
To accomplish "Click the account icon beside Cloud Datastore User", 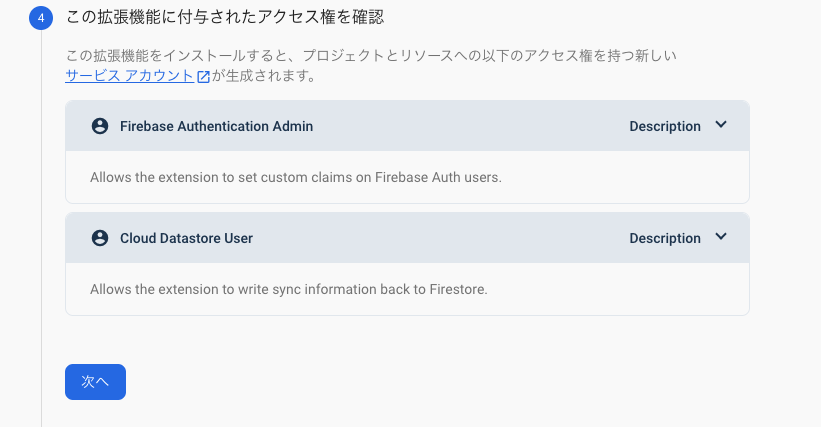I will (100, 238).
